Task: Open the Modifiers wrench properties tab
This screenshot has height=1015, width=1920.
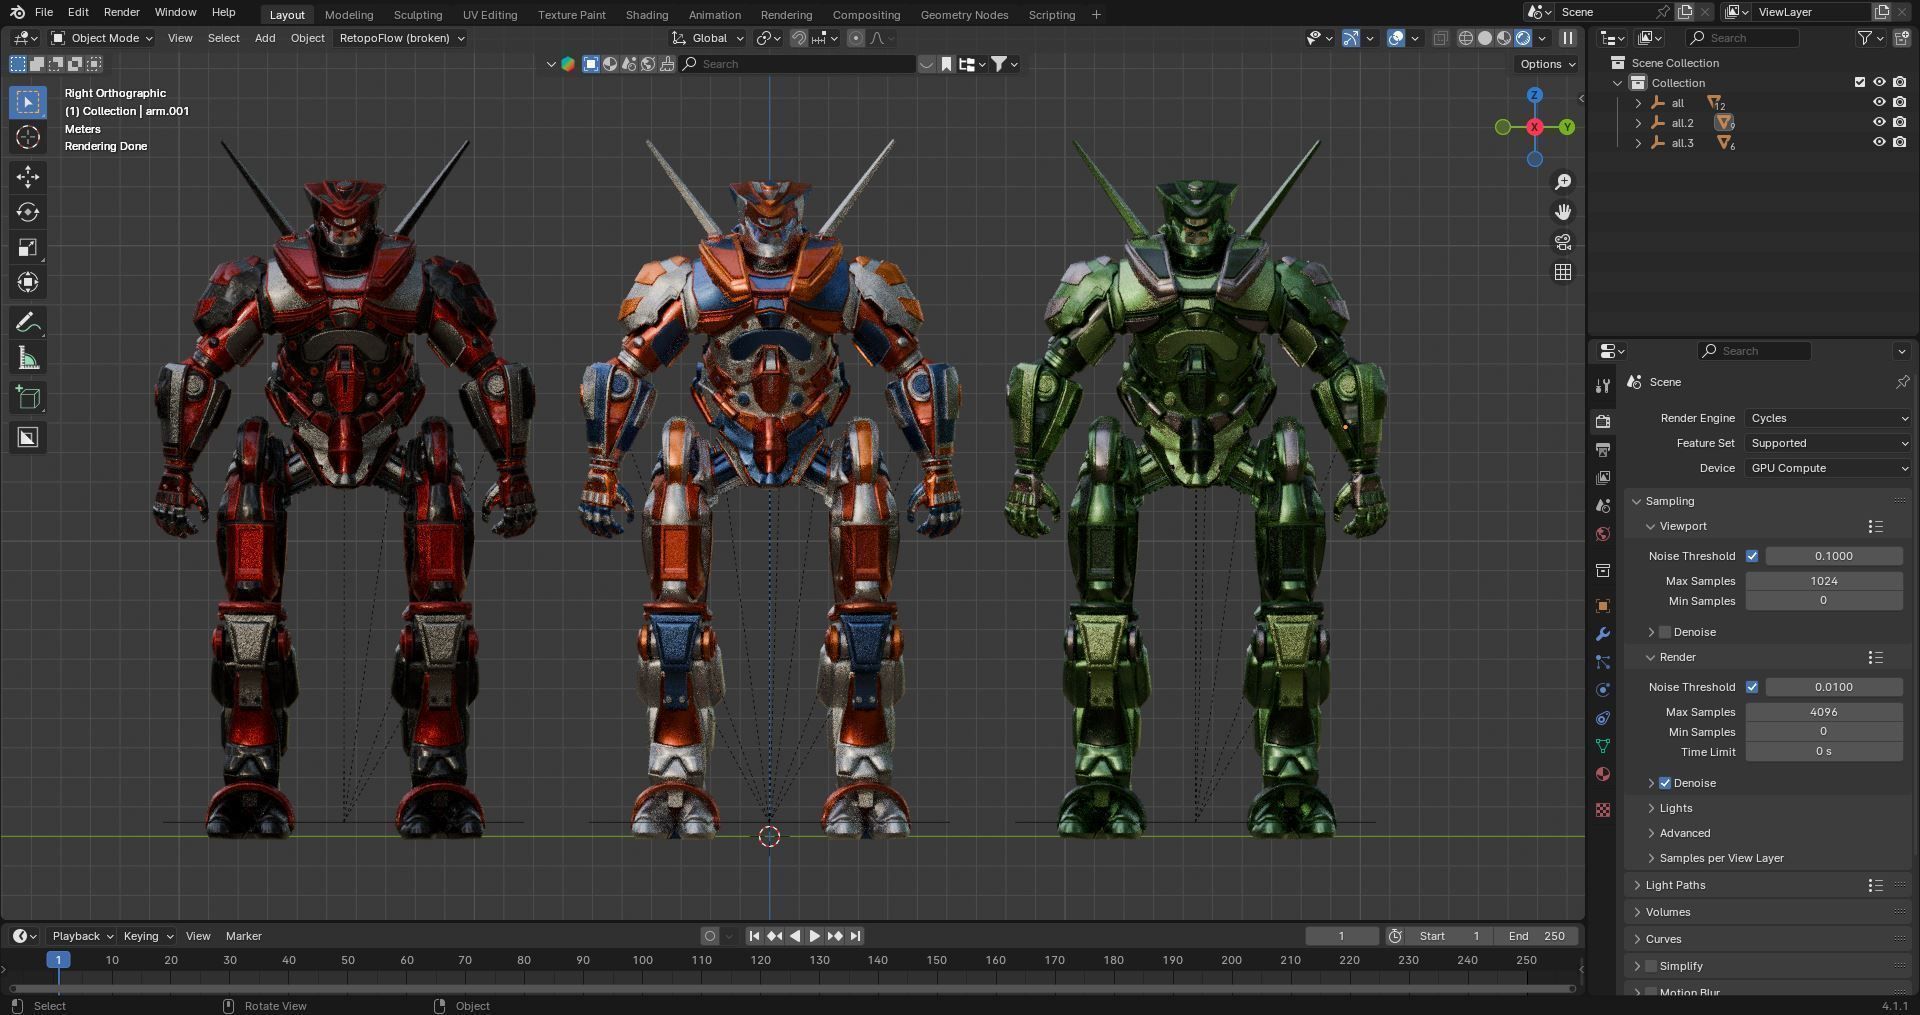Action: 1603,634
